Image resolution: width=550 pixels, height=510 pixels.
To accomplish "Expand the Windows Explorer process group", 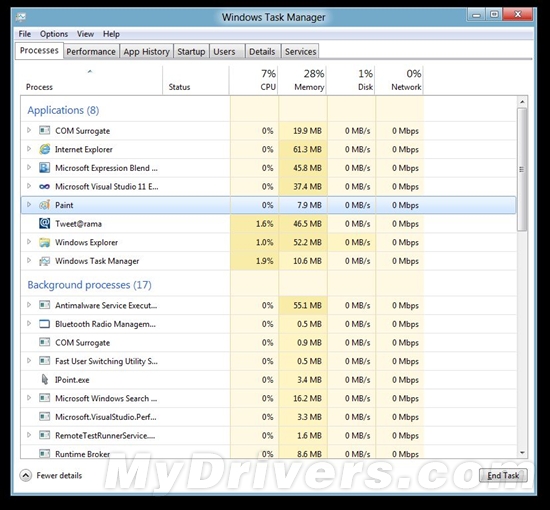I will click(29, 242).
